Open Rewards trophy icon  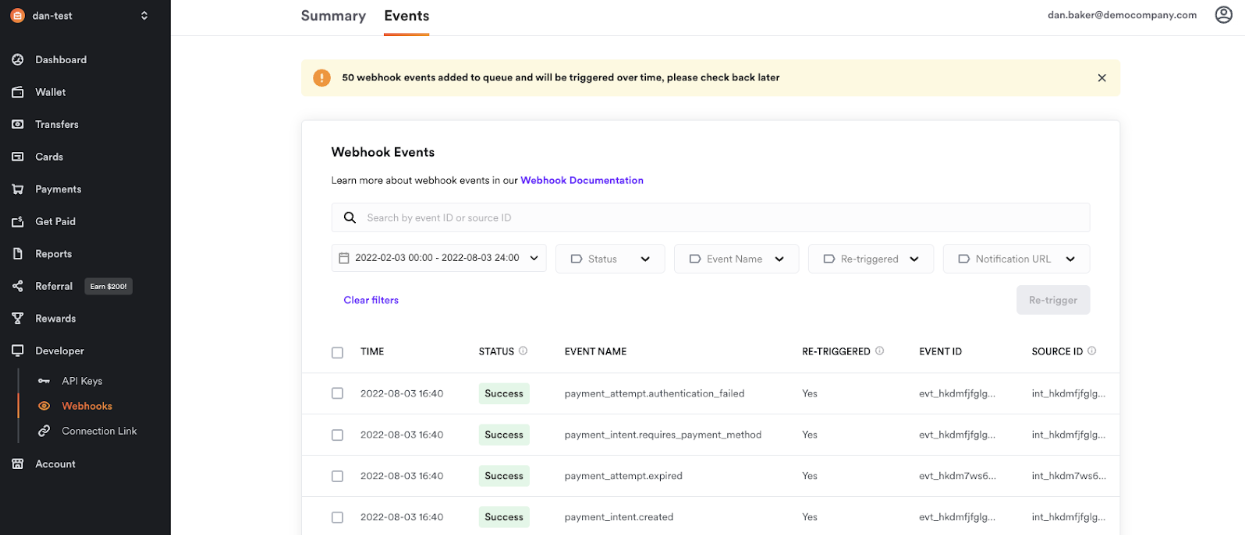[17, 318]
